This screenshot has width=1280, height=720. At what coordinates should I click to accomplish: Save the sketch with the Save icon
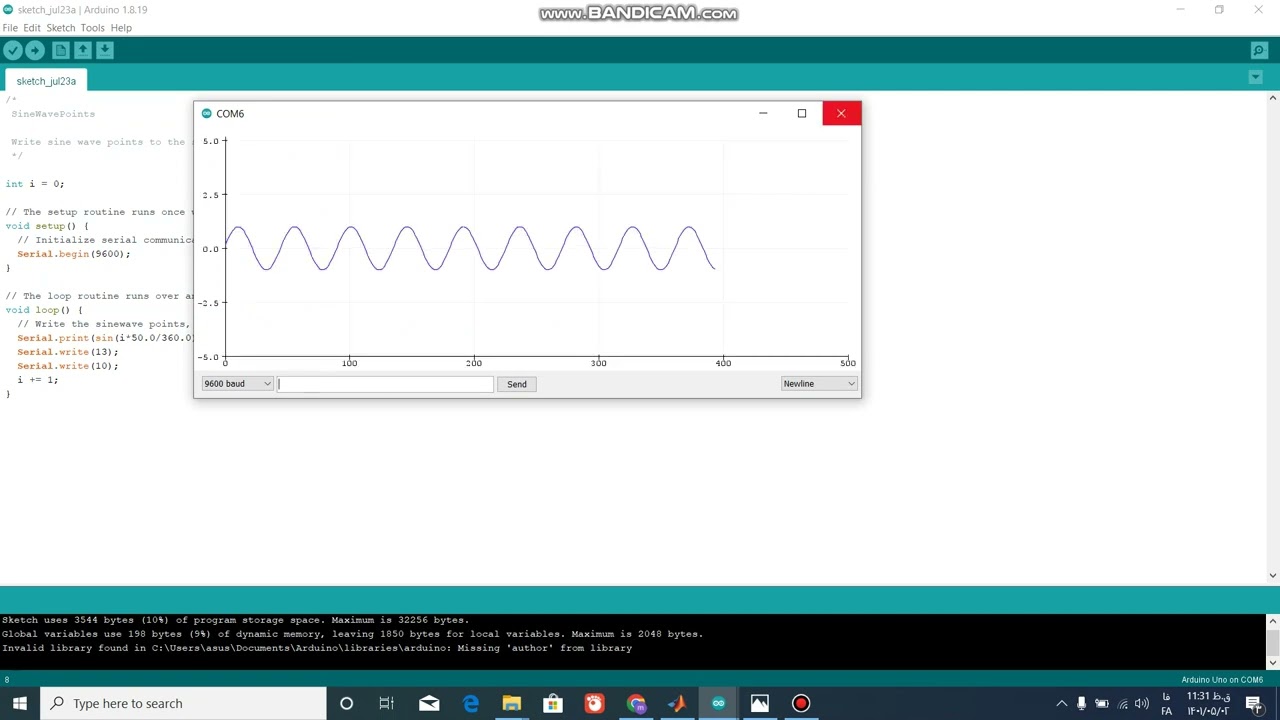[105, 50]
